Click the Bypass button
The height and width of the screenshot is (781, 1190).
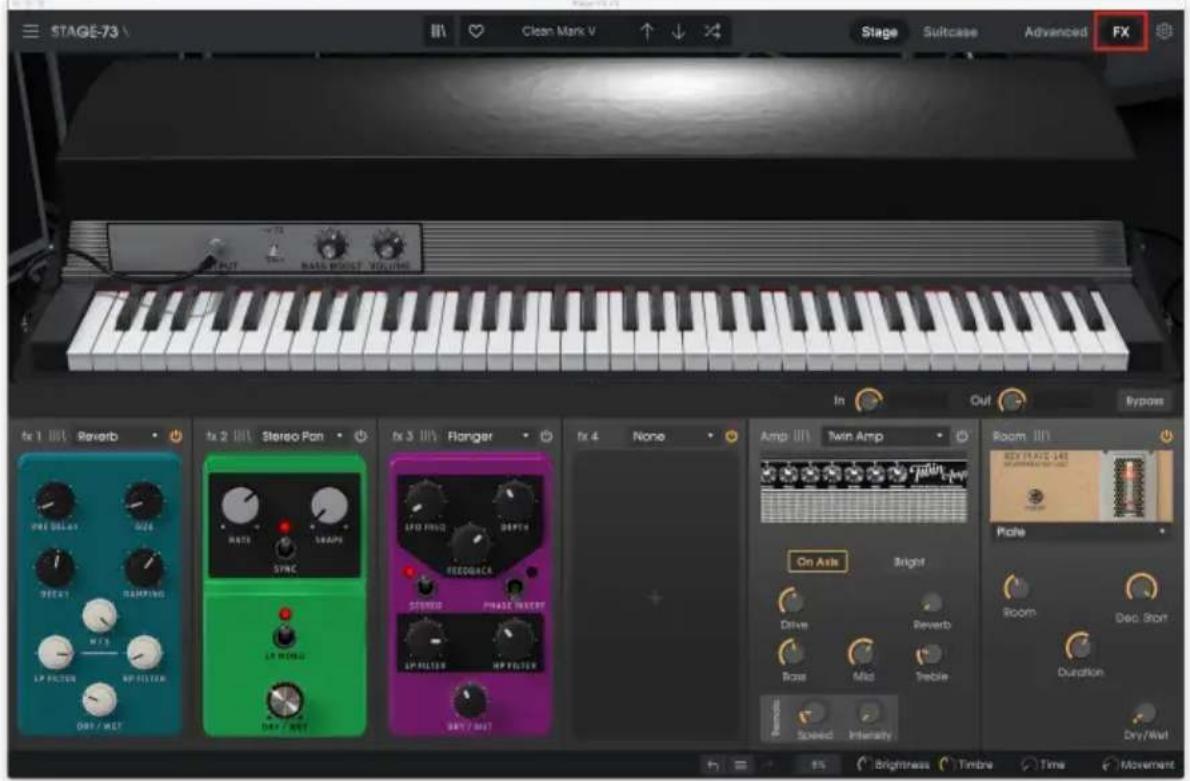1144,401
